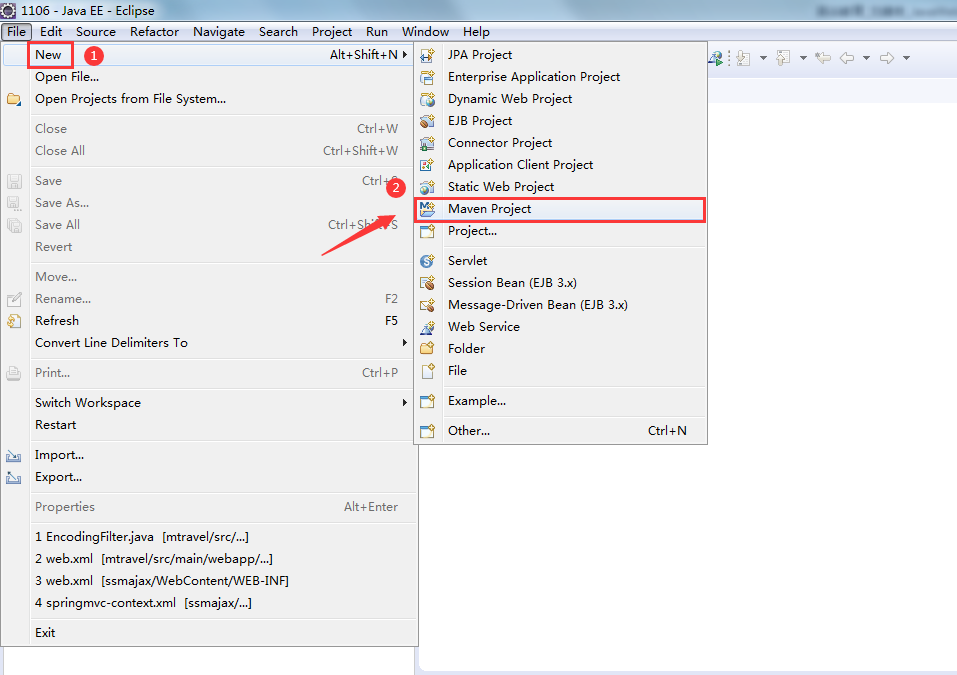957x675 pixels.
Task: Open the Next Annotation dropdown arrow
Action: coord(763,58)
